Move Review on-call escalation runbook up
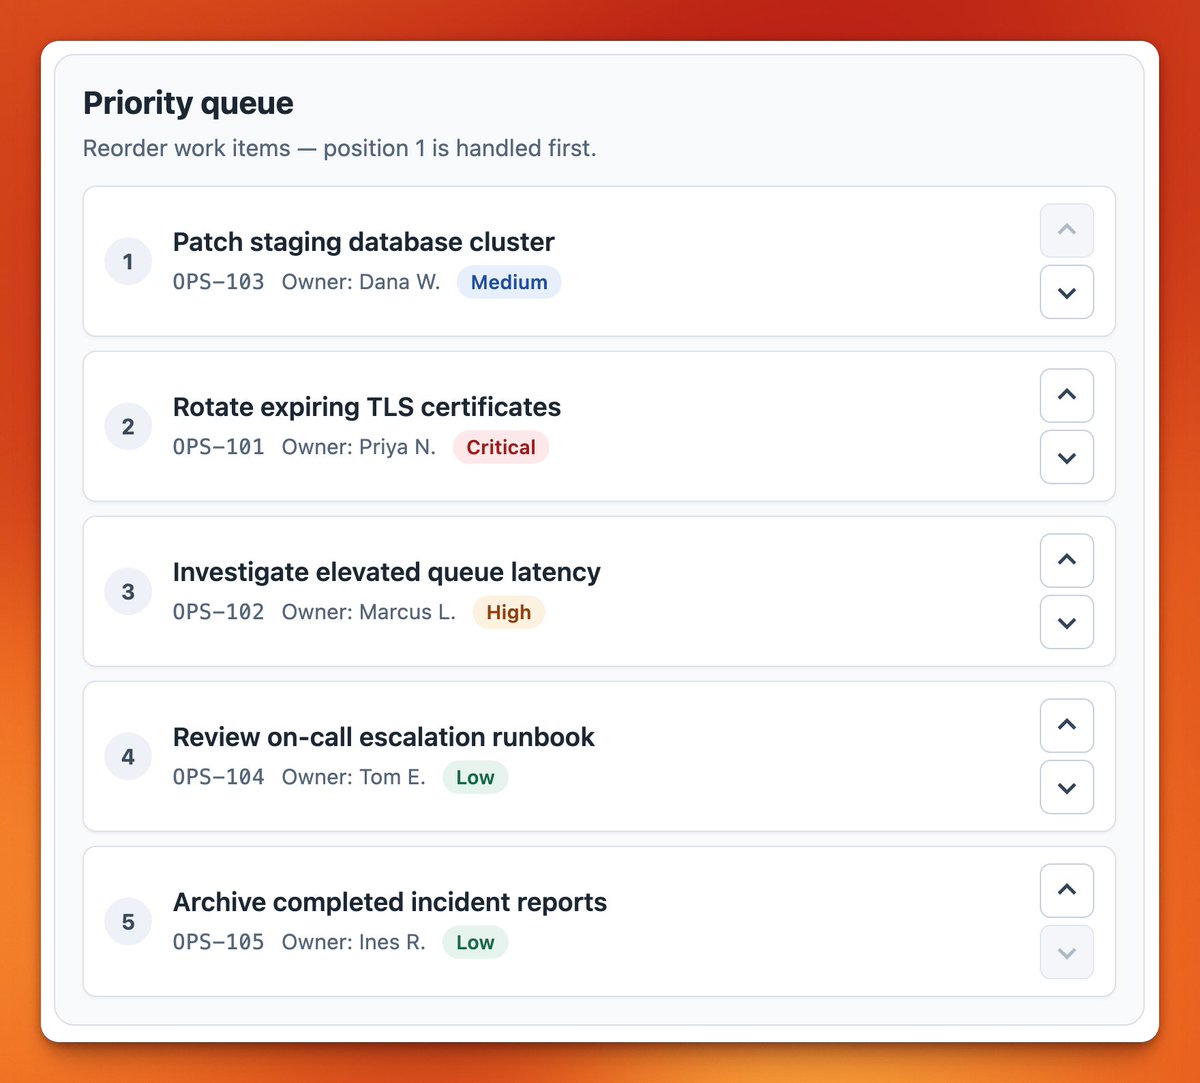 click(x=1067, y=725)
